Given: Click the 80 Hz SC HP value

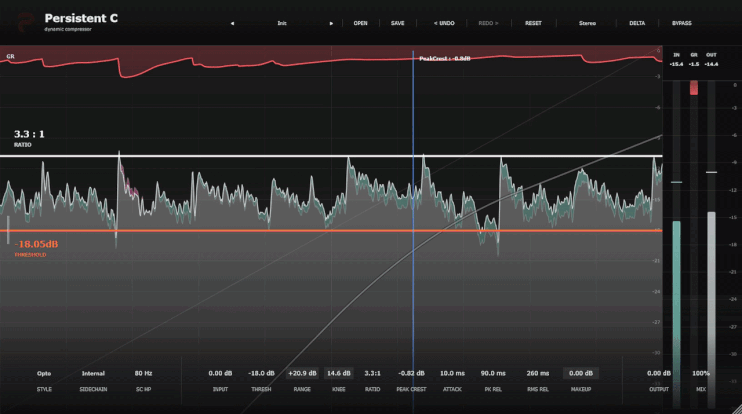Looking at the screenshot, I should point(143,373).
